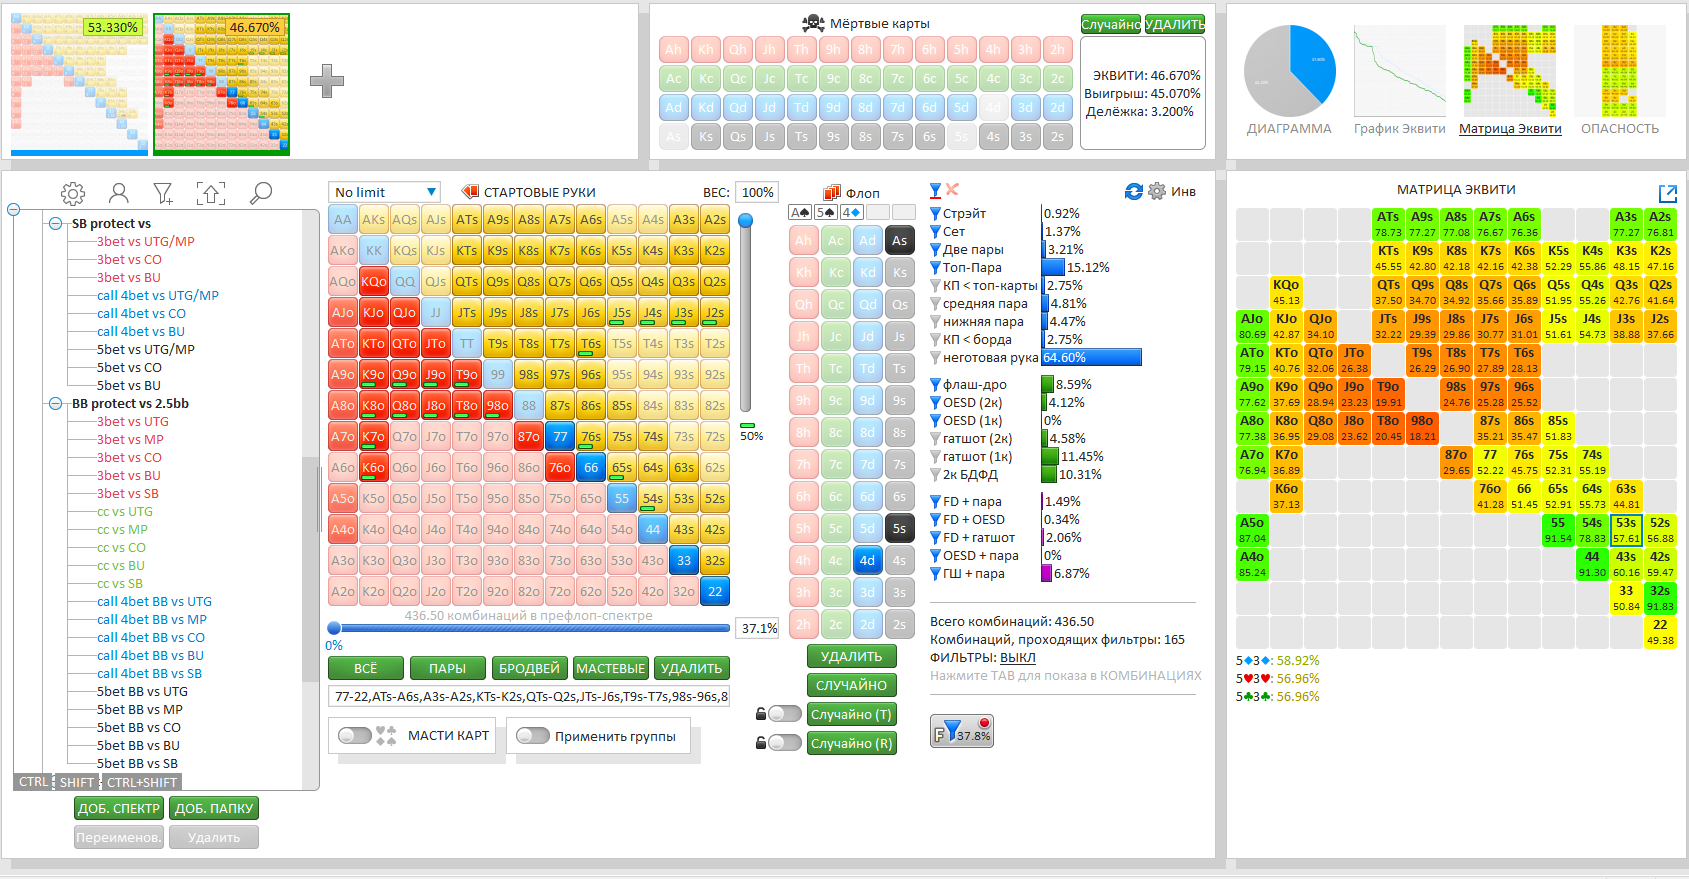Select the first player range showing 53.330%
Screen dimensions: 1689x879
coord(79,84)
